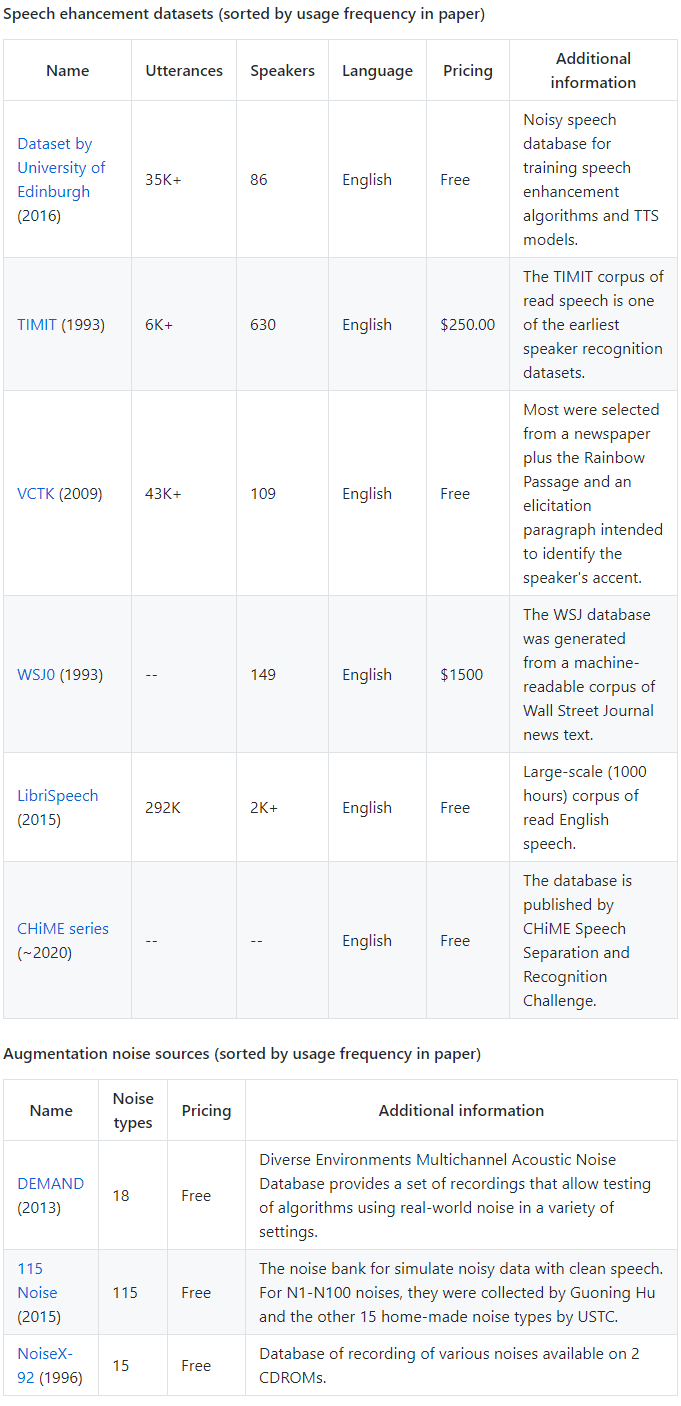Click the Language column header

(377, 71)
